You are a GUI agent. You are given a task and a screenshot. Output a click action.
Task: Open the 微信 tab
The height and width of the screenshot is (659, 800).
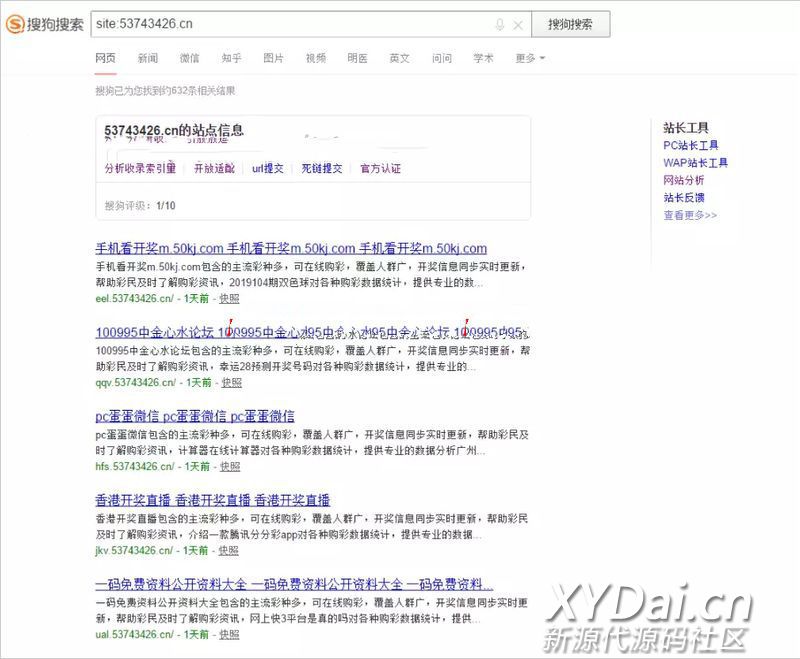(189, 58)
